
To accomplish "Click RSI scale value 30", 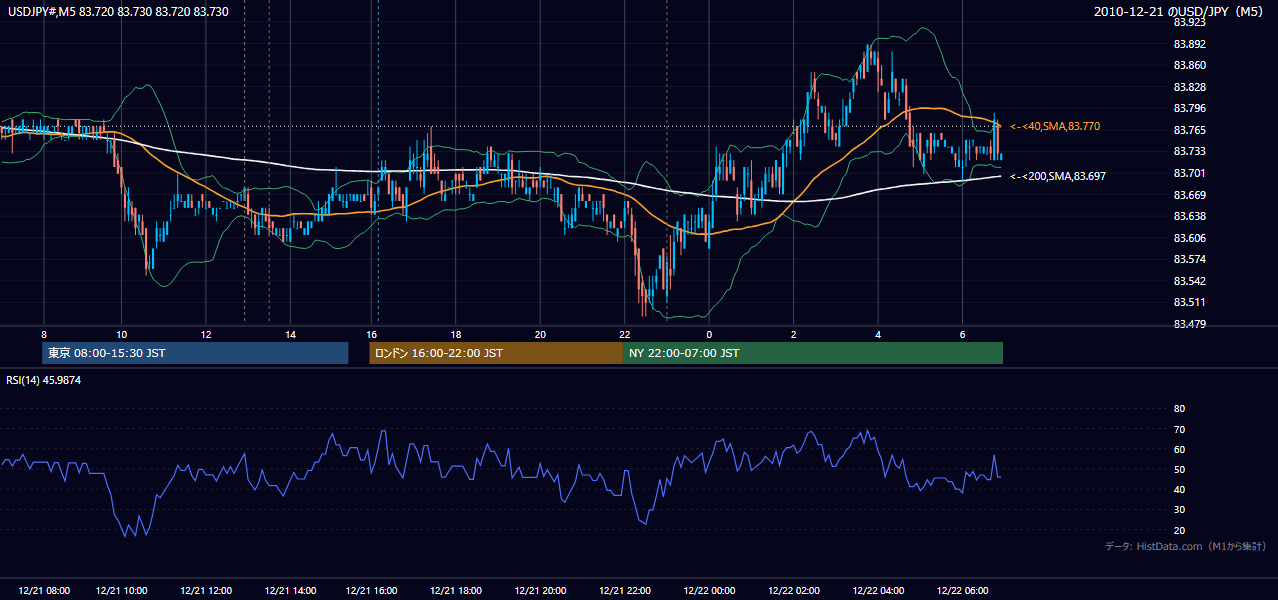I will (1179, 509).
